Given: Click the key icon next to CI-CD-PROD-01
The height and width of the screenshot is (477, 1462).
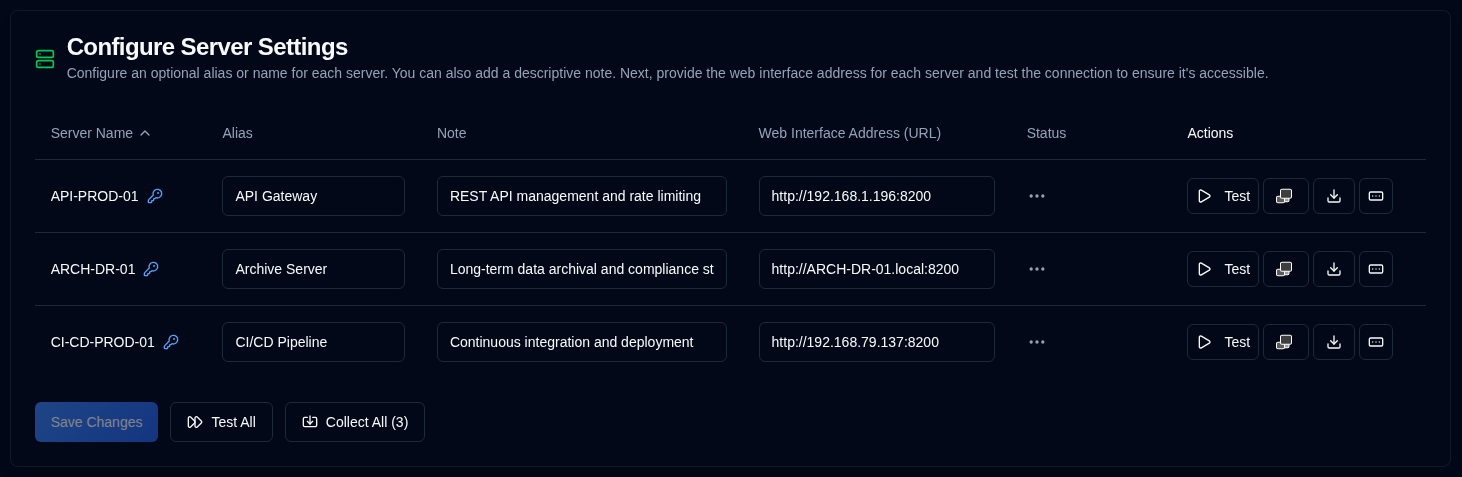Looking at the screenshot, I should [x=171, y=342].
